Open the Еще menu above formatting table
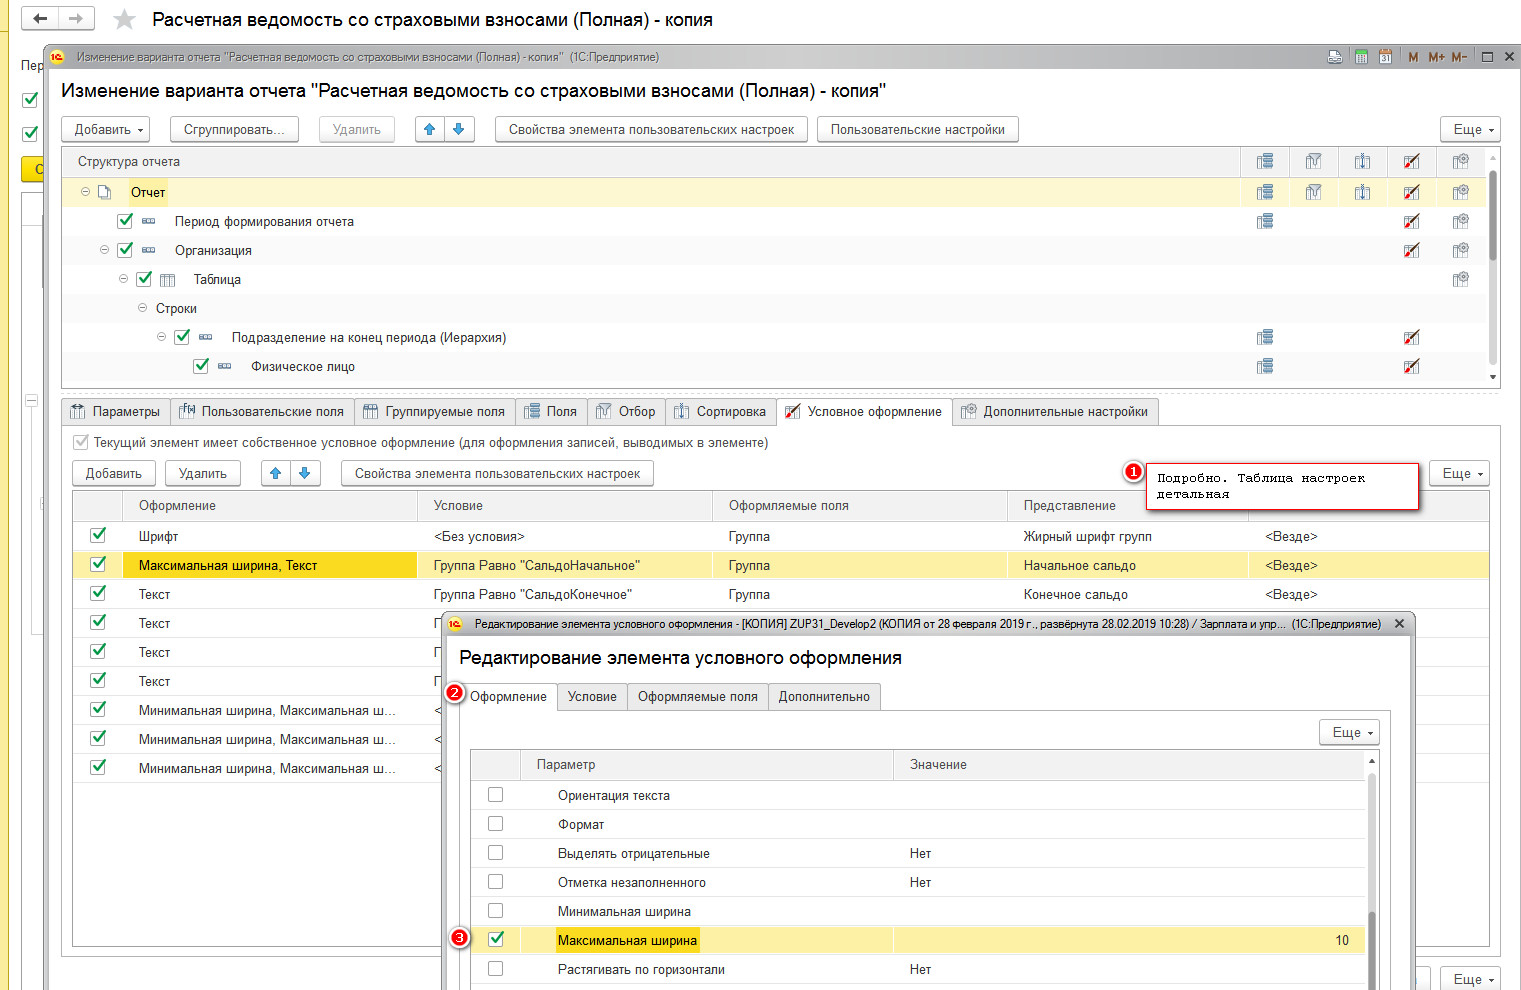 (1460, 473)
